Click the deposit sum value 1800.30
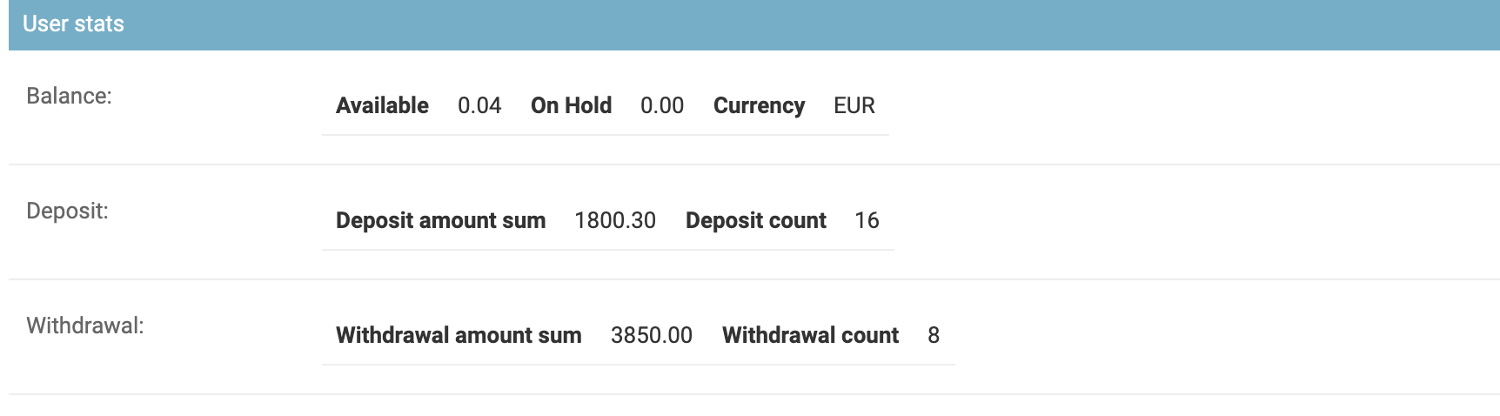 (x=615, y=221)
